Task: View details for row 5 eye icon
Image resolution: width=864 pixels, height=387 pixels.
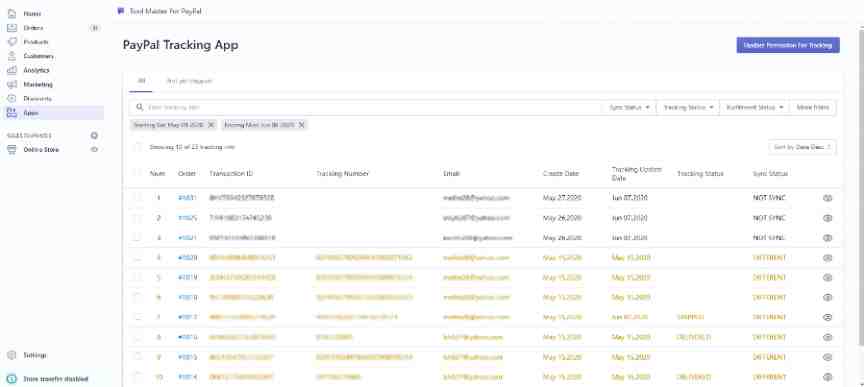Action: point(827,277)
